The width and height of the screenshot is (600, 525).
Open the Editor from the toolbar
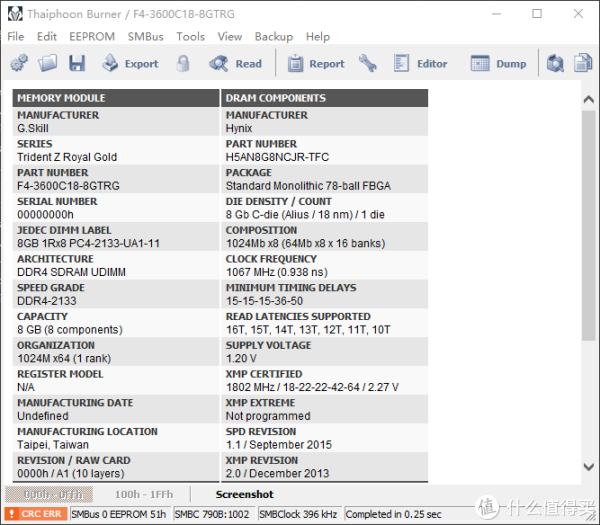(x=420, y=64)
